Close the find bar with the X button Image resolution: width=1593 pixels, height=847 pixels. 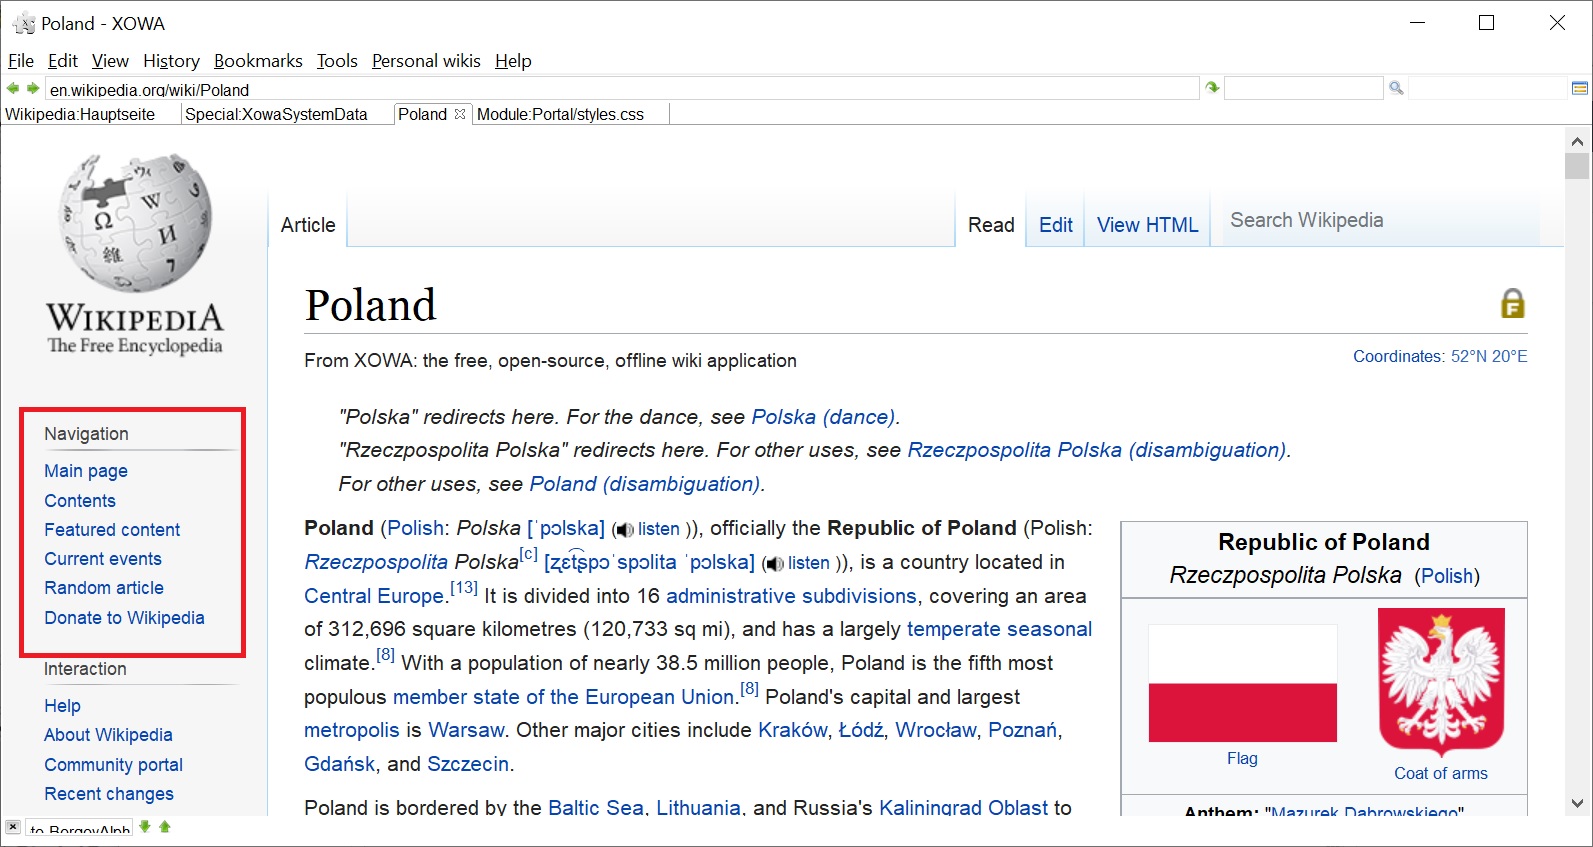[x=12, y=827]
